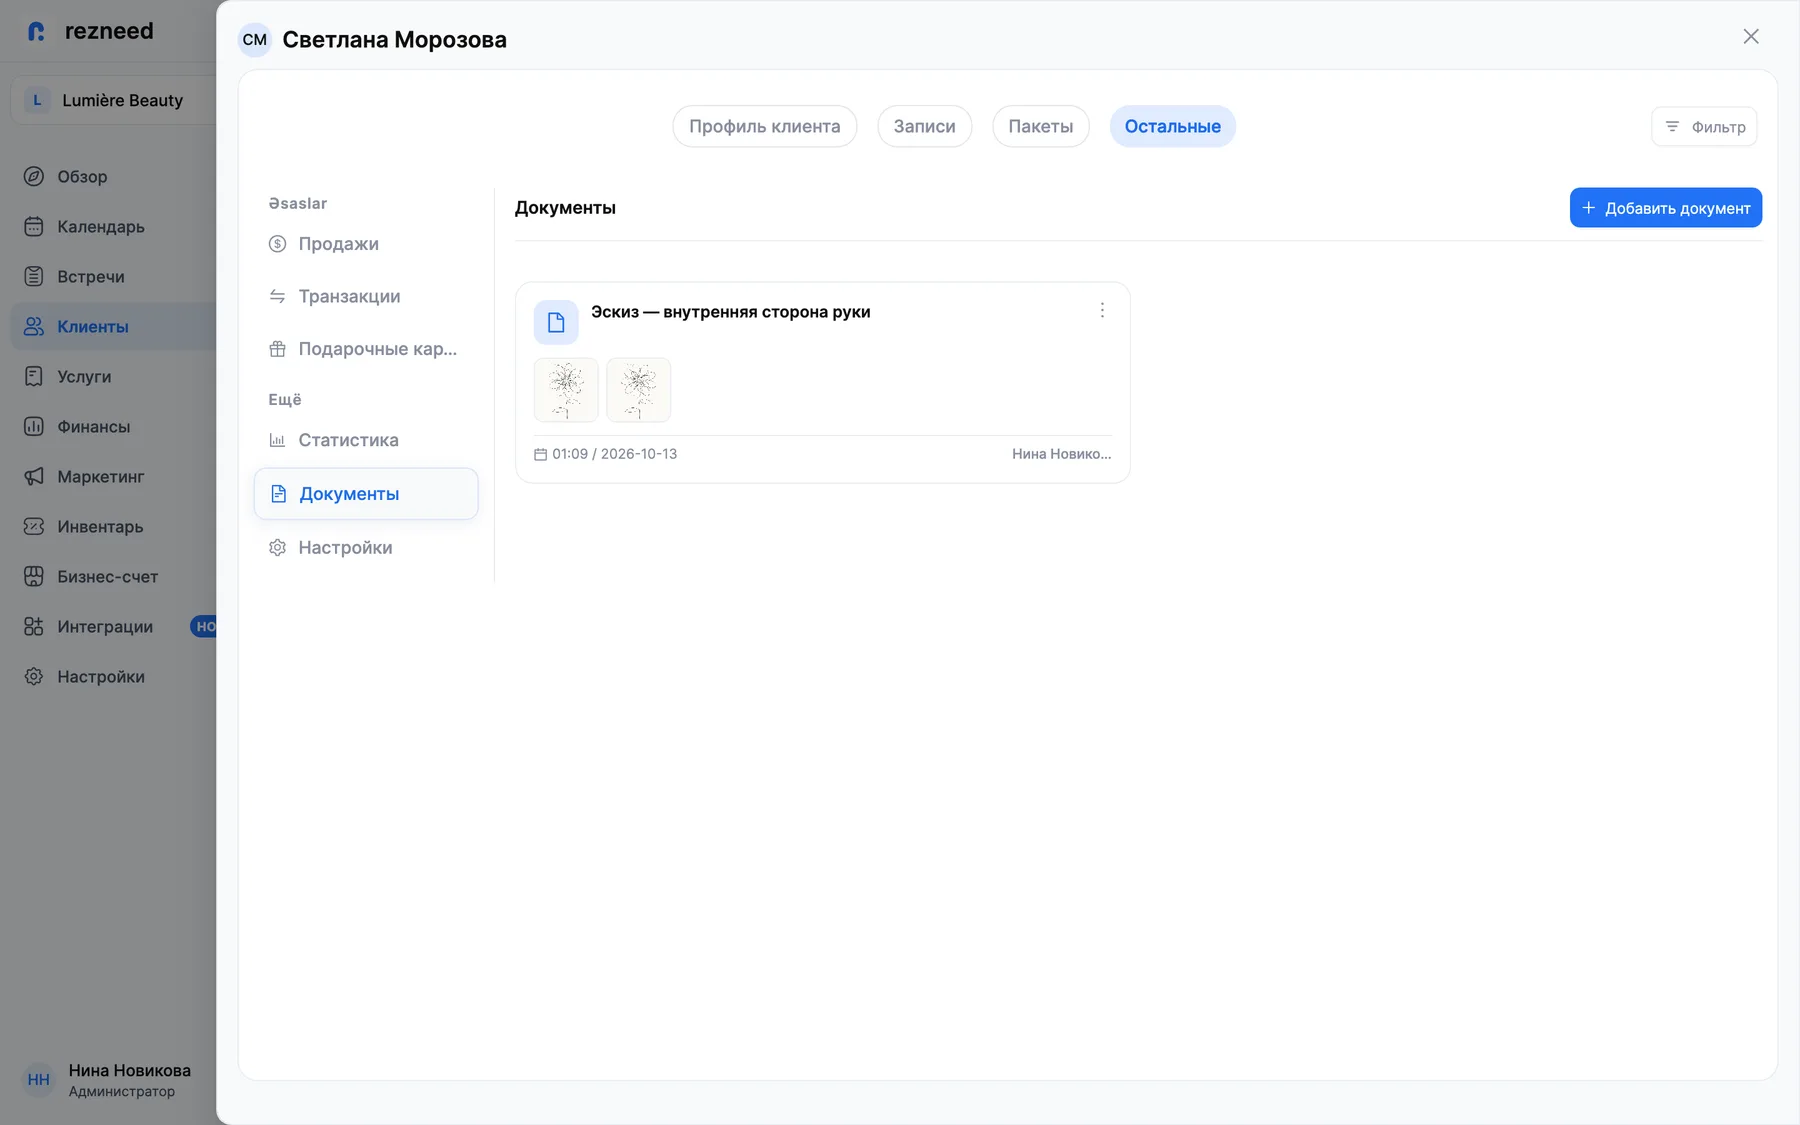Open the Фильтр button
The image size is (1800, 1125).
pyautogui.click(x=1704, y=127)
